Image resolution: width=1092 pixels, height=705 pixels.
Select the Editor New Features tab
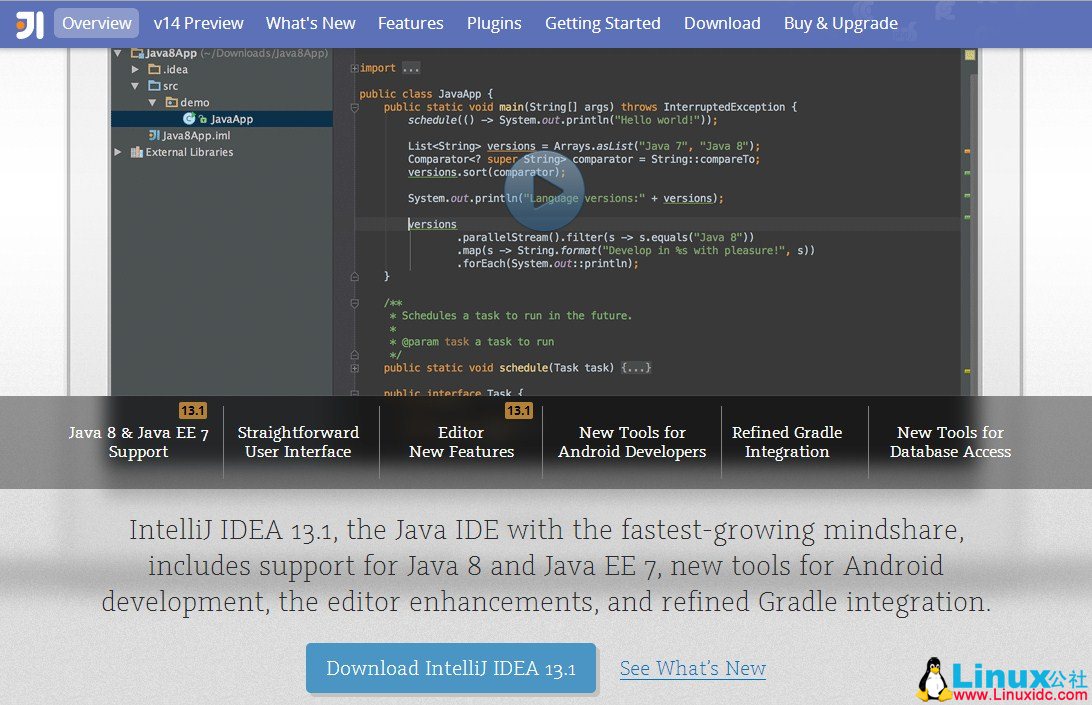(461, 443)
